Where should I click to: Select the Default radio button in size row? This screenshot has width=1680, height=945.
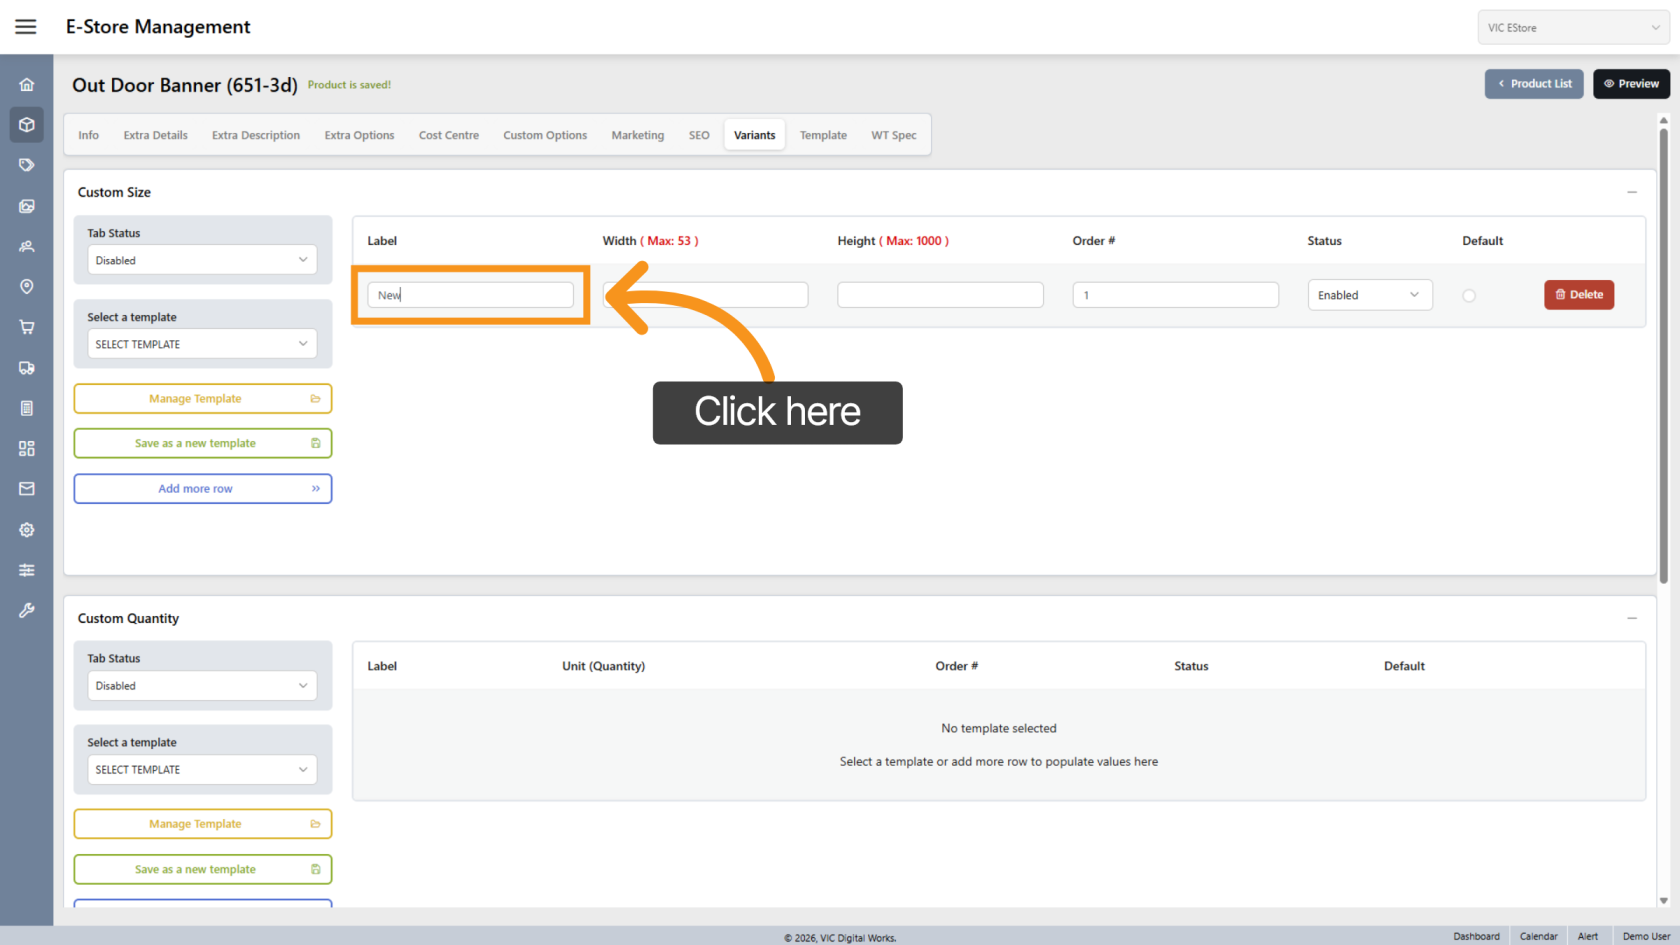[x=1468, y=295]
